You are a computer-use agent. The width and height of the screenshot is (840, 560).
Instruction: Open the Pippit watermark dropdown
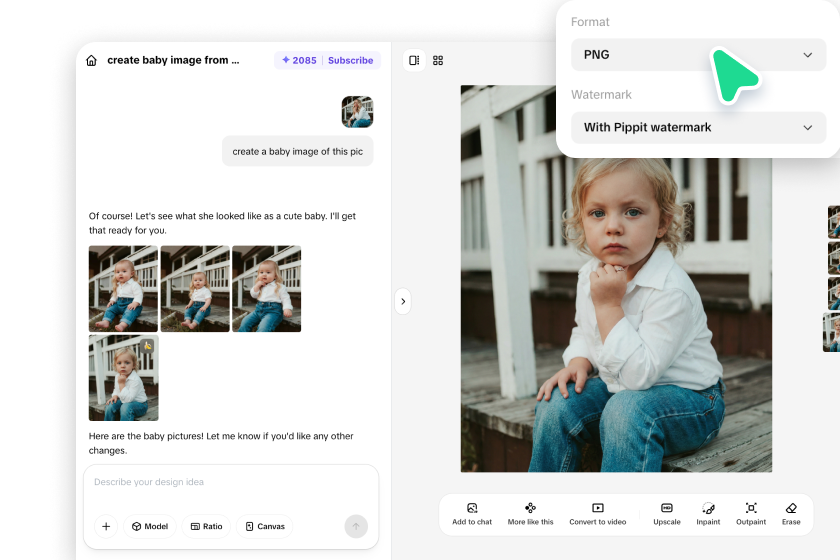[x=698, y=128]
